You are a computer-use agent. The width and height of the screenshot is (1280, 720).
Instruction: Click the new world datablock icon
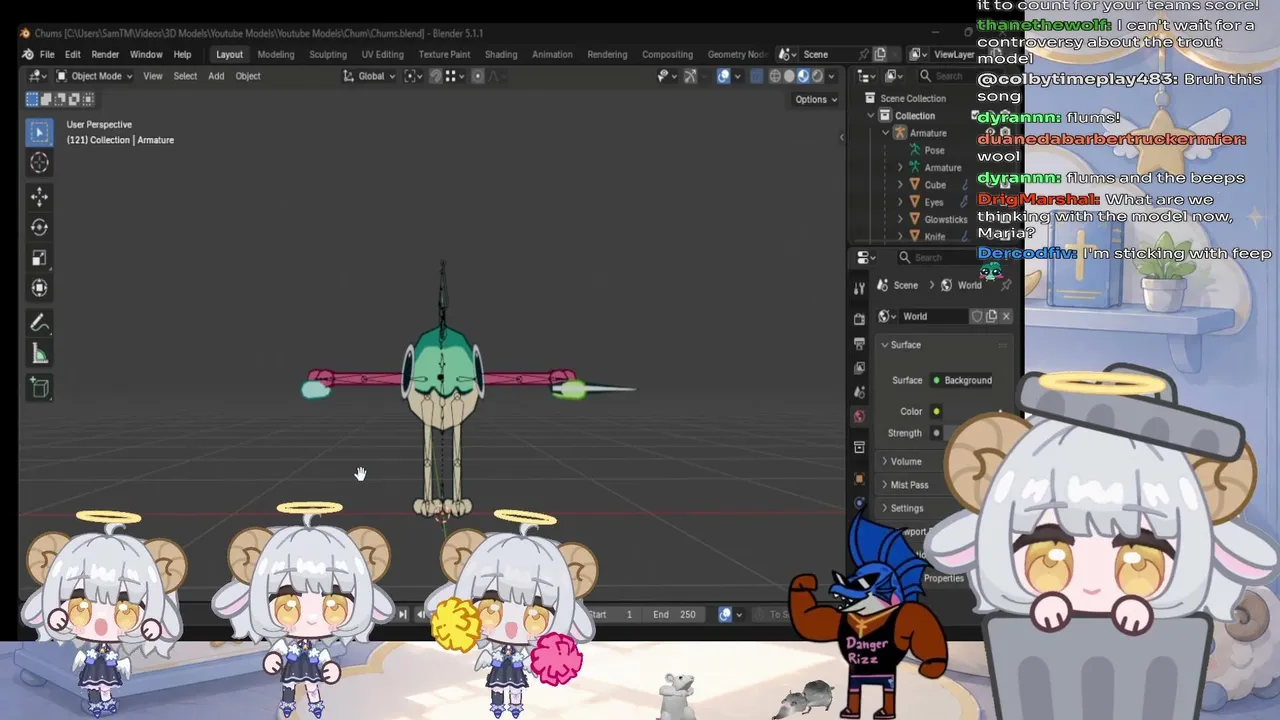[x=992, y=316]
